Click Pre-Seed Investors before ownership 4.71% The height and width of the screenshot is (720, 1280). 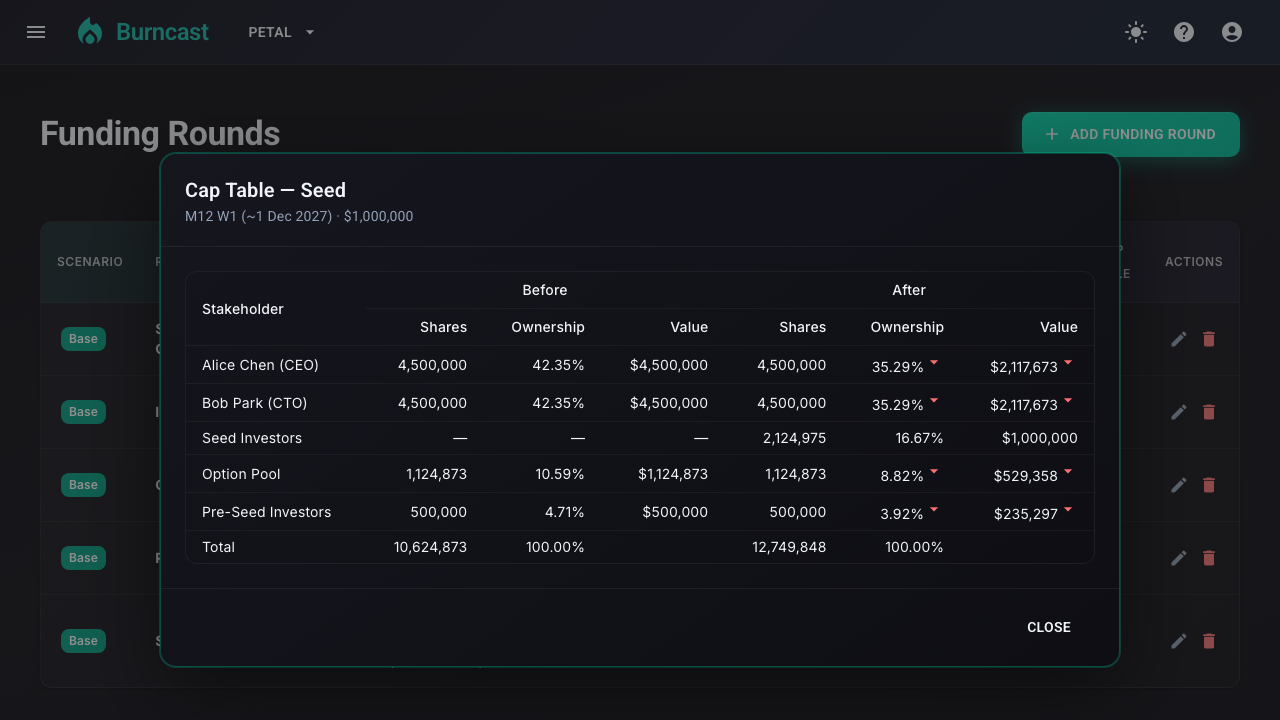click(x=565, y=512)
